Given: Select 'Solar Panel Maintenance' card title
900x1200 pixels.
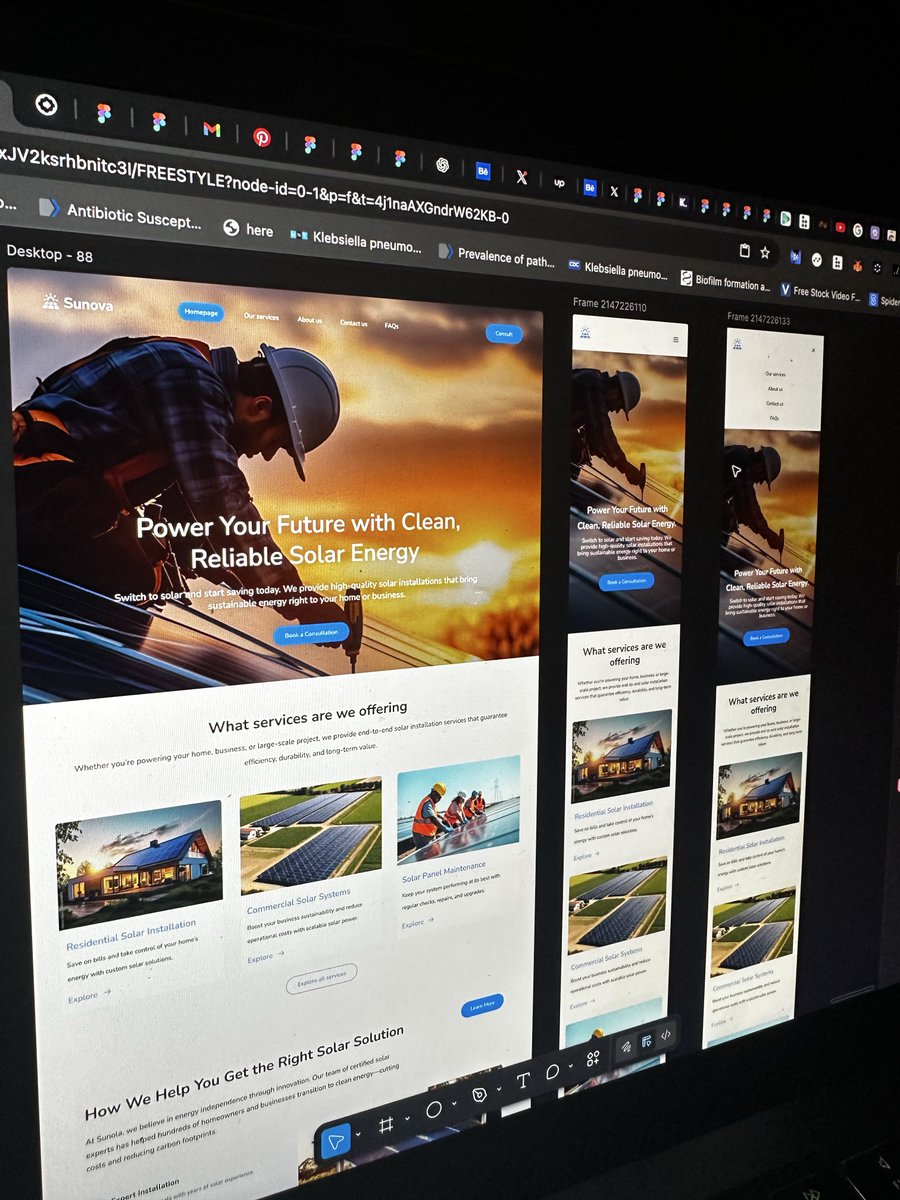Looking at the screenshot, I should [444, 871].
